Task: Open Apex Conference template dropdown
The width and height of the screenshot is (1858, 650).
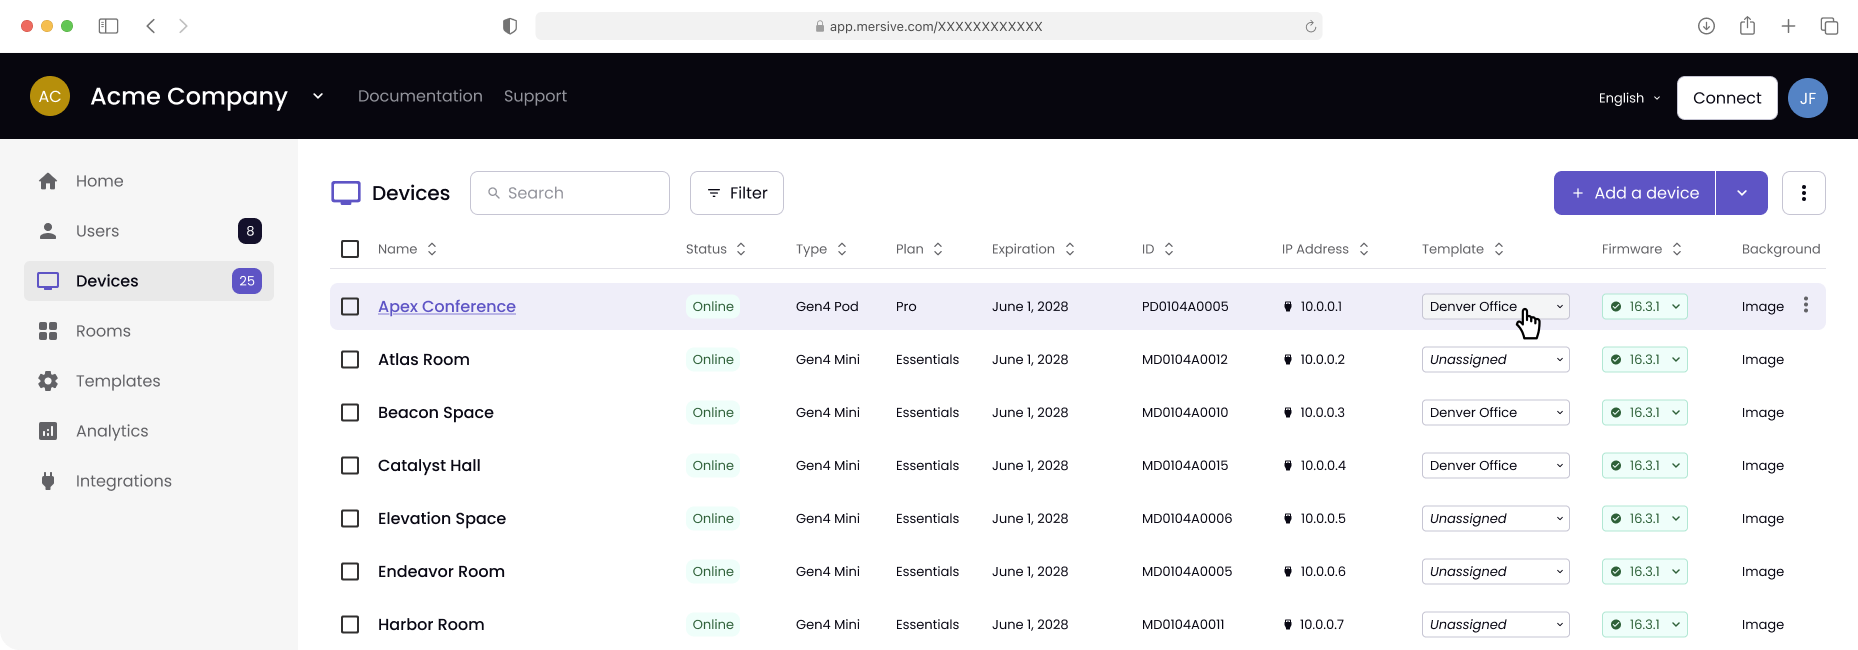Action: click(x=1496, y=306)
